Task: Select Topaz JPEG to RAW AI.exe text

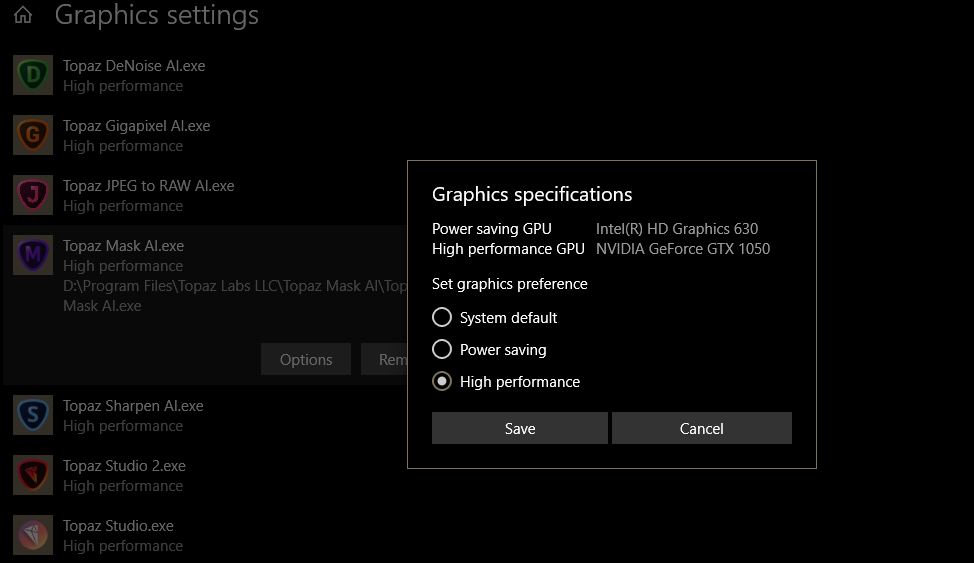Action: click(x=148, y=186)
